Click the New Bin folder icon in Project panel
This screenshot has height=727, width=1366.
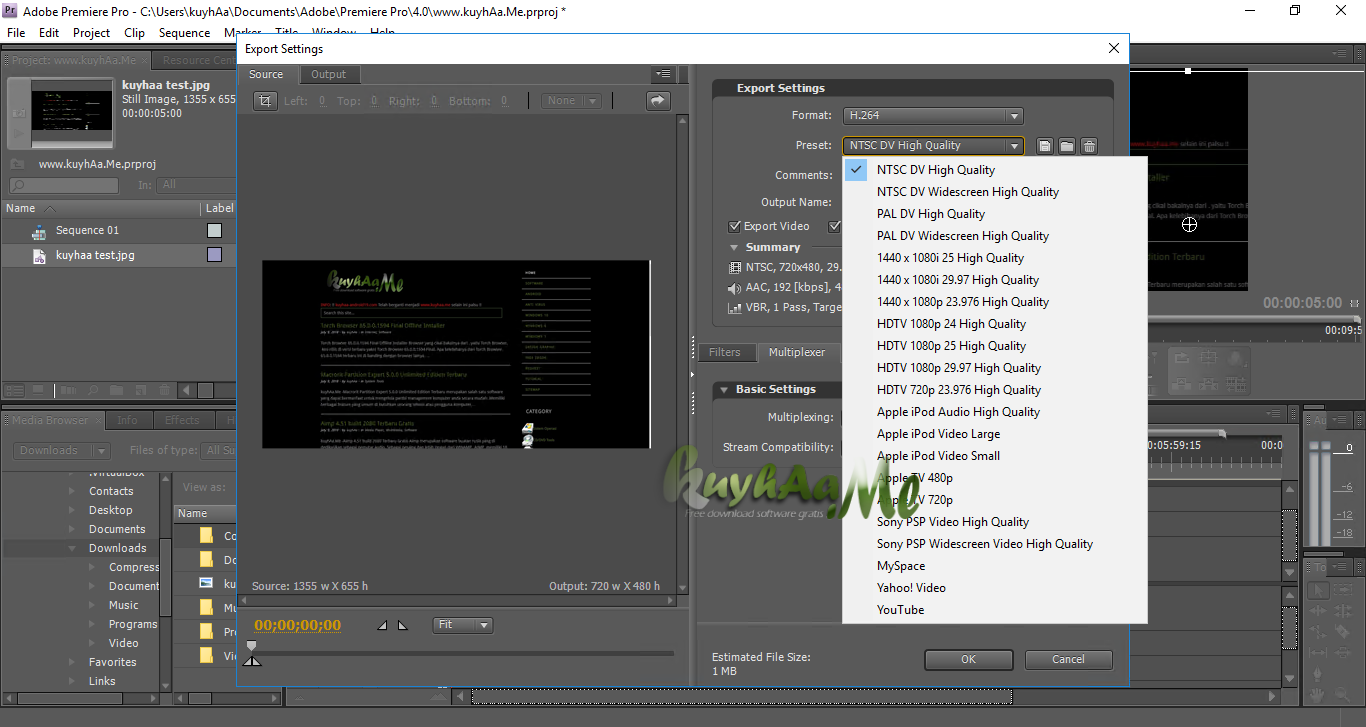(x=116, y=390)
